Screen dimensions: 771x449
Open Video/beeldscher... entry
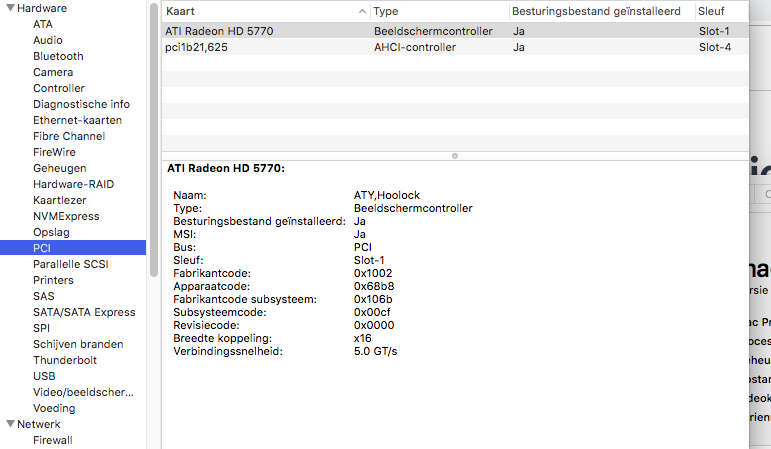coord(83,392)
